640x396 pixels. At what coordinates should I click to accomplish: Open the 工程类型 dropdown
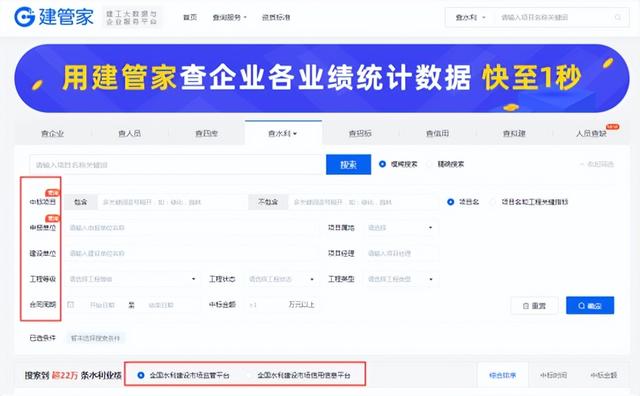tap(401, 279)
